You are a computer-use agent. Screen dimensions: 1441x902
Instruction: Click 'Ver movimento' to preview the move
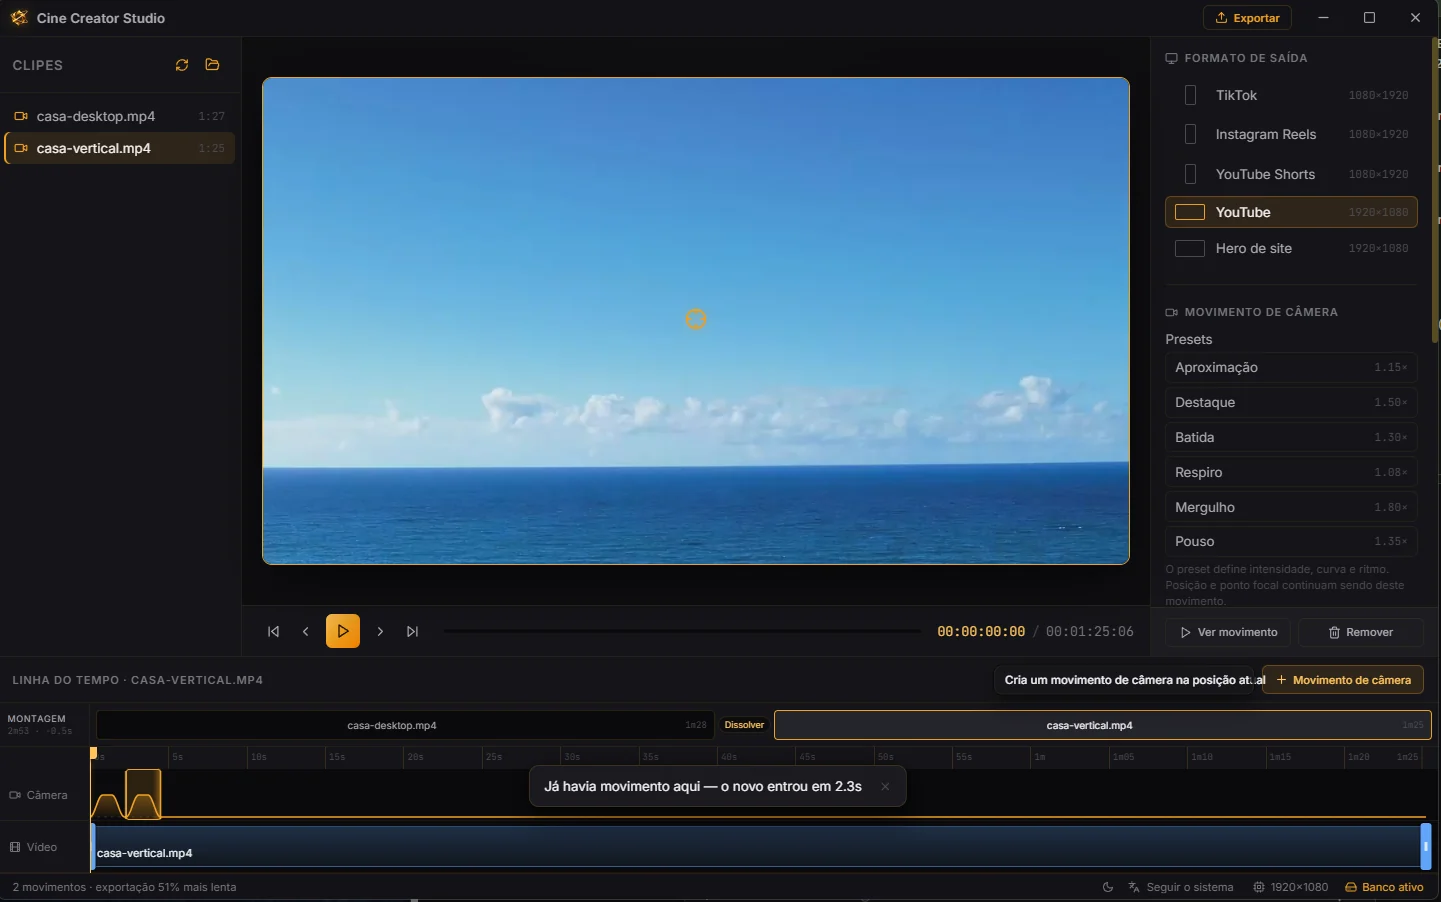coord(1228,632)
